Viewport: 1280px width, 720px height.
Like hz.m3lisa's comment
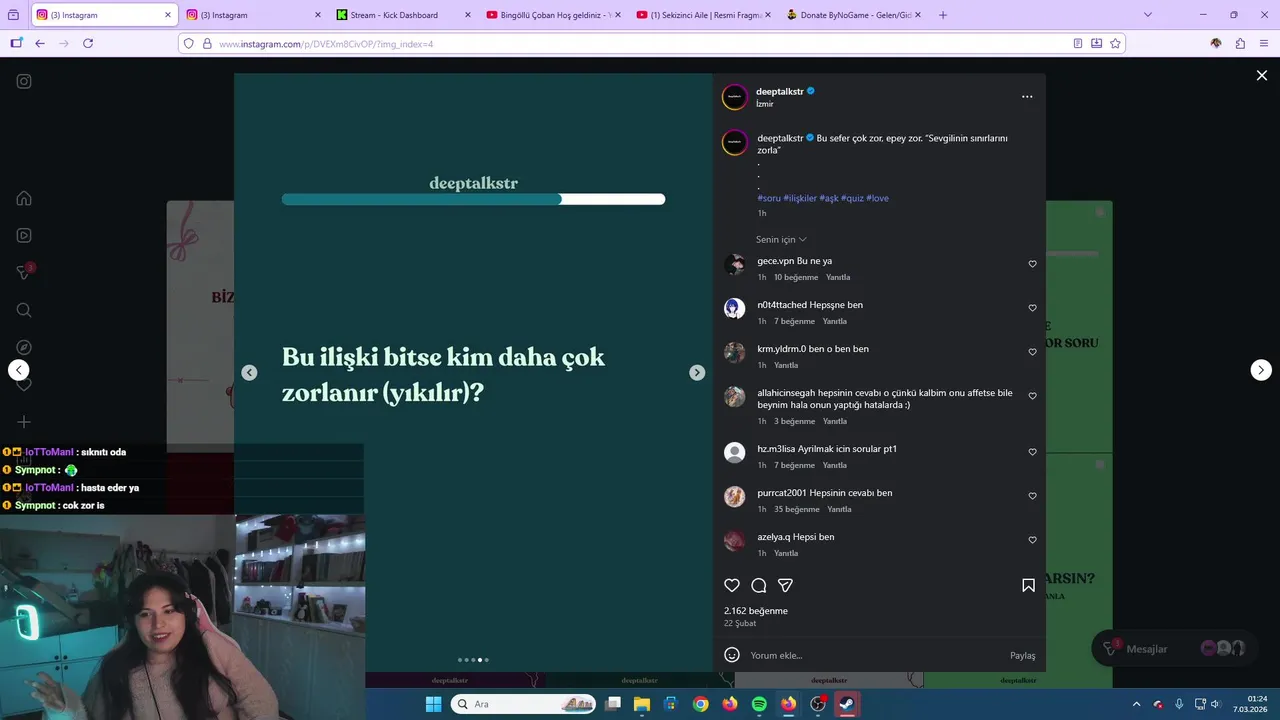[1033, 452]
